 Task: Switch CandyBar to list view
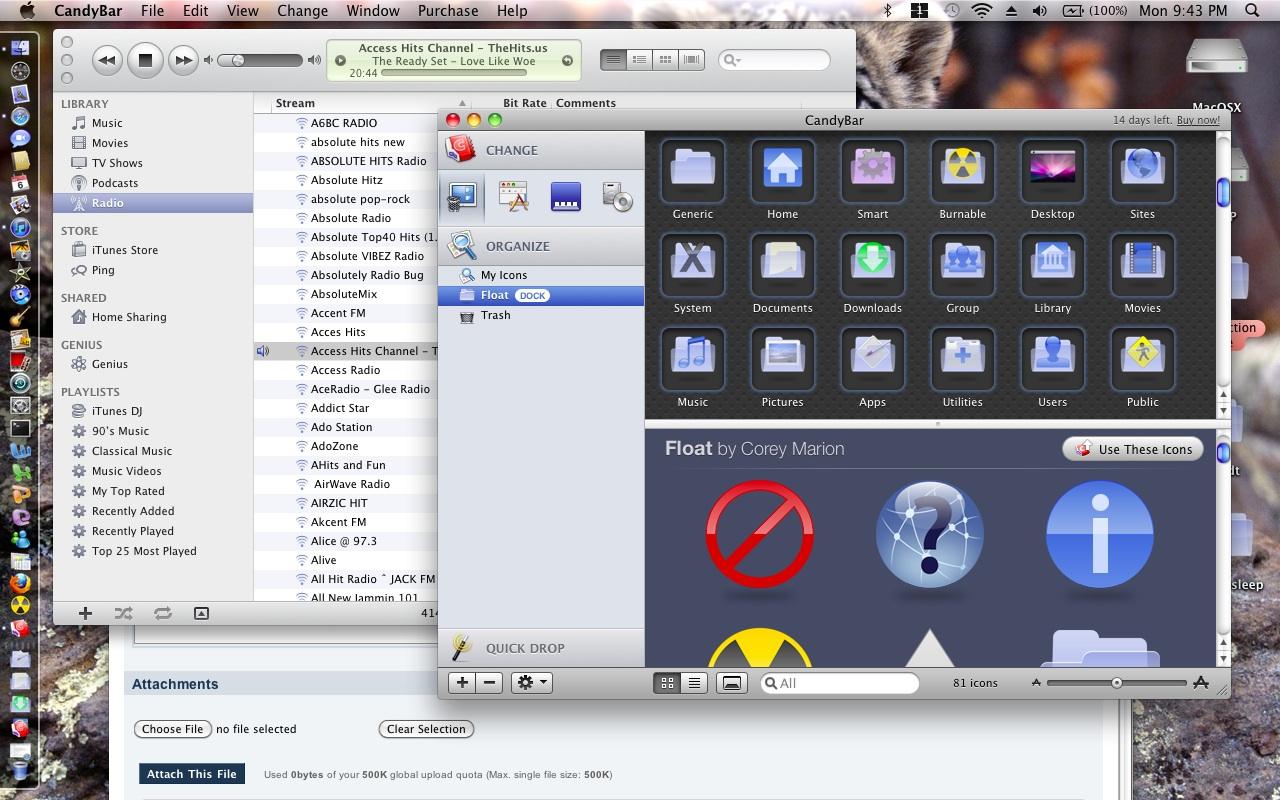click(694, 683)
